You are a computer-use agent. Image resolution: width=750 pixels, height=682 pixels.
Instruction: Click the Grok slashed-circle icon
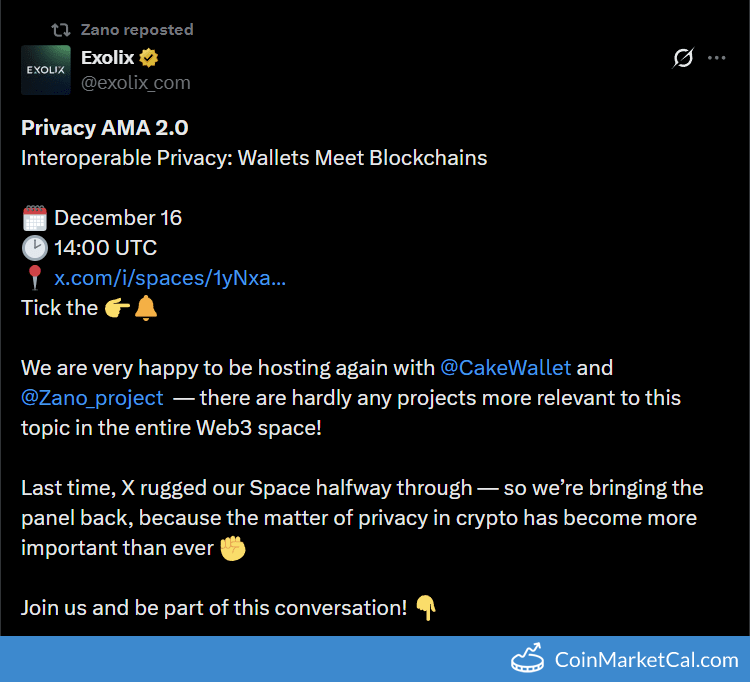click(x=683, y=58)
